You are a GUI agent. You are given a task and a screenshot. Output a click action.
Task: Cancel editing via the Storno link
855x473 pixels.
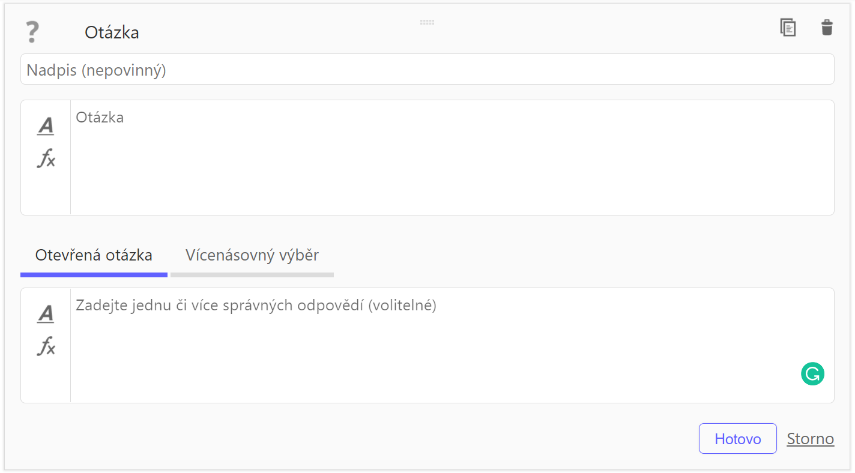tap(810, 439)
